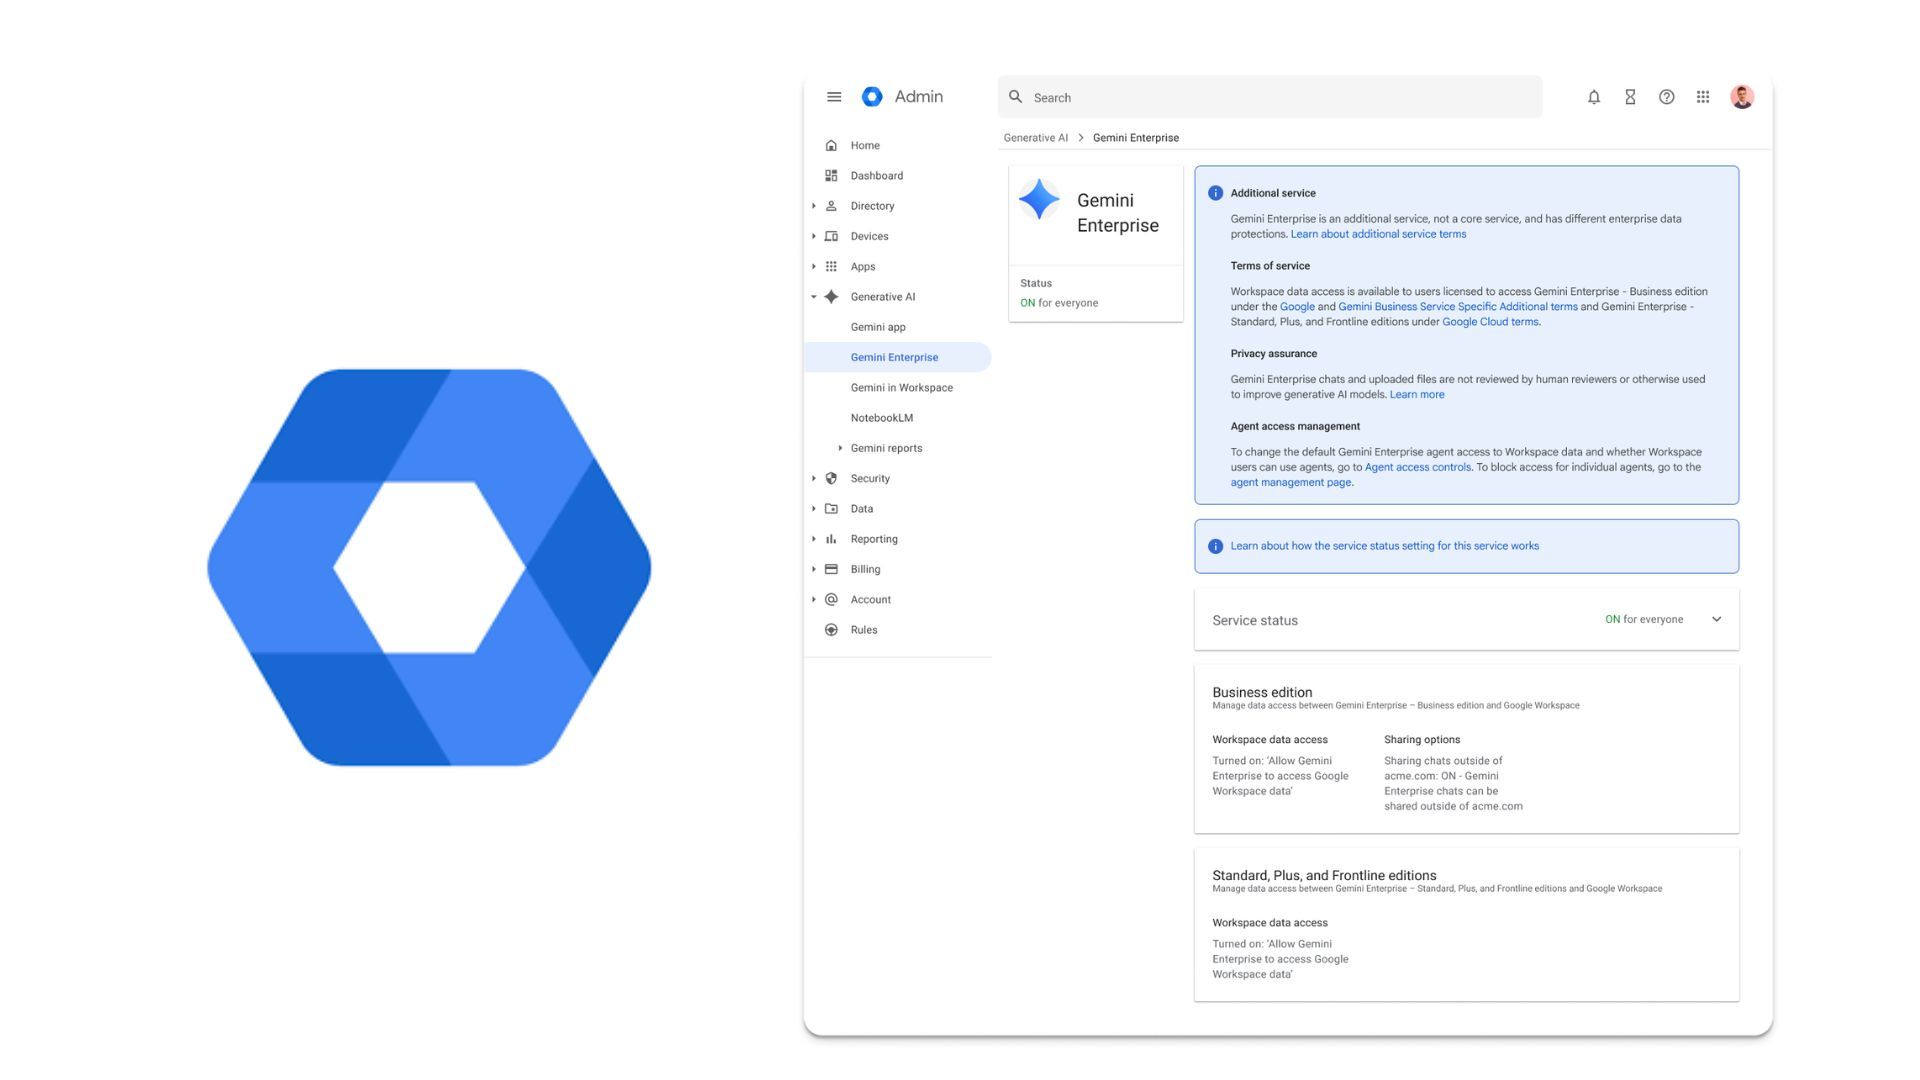Click Workspace data access under Business edition
The height and width of the screenshot is (1080, 1920).
pos(1269,740)
